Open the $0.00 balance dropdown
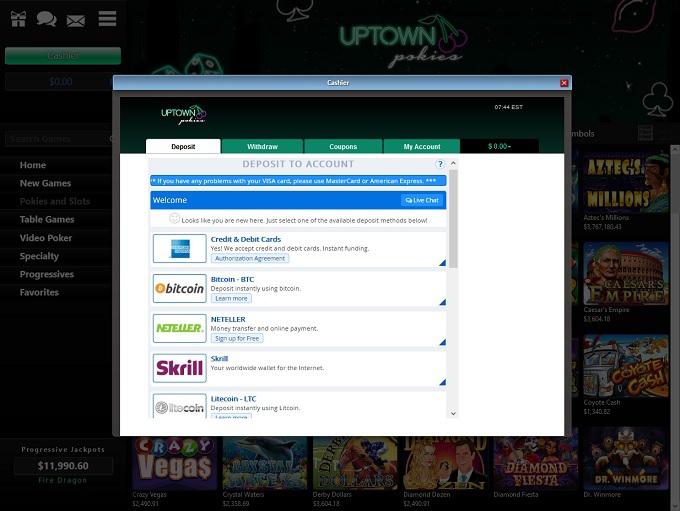 coord(500,147)
